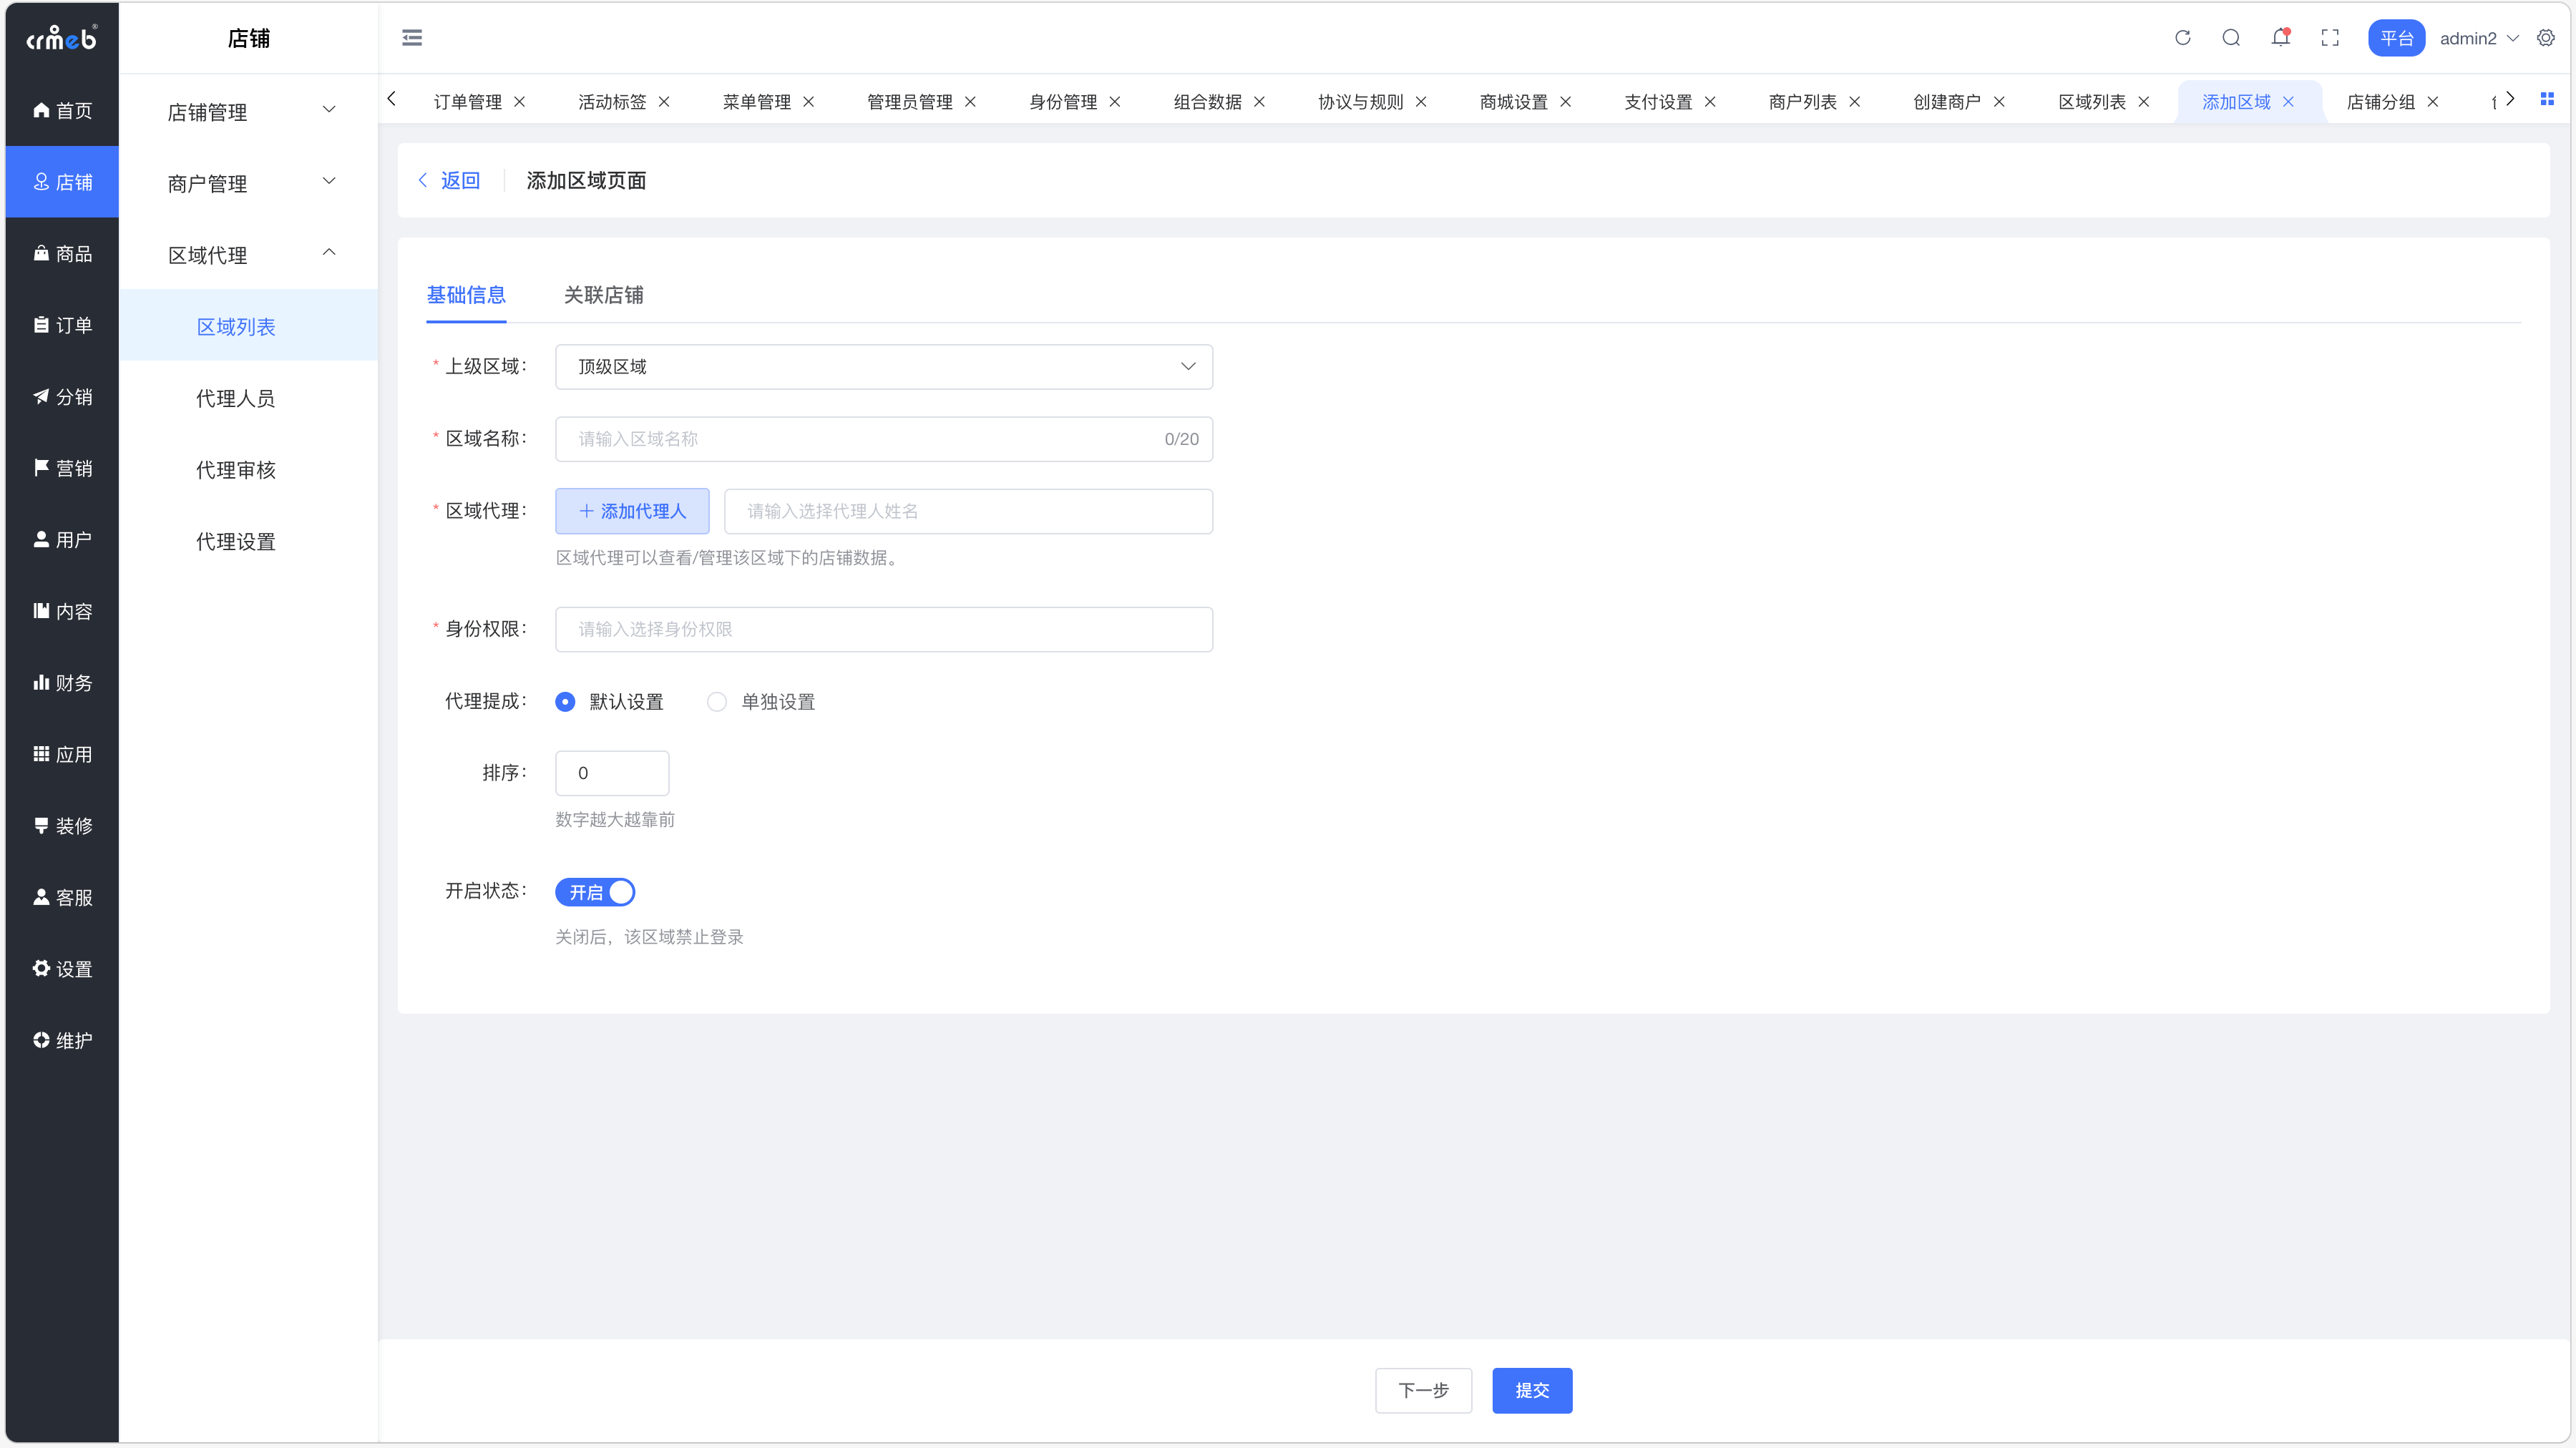The height and width of the screenshot is (1448, 2576).
Task: Open the gear settings icon top right
Action: coord(2546,38)
